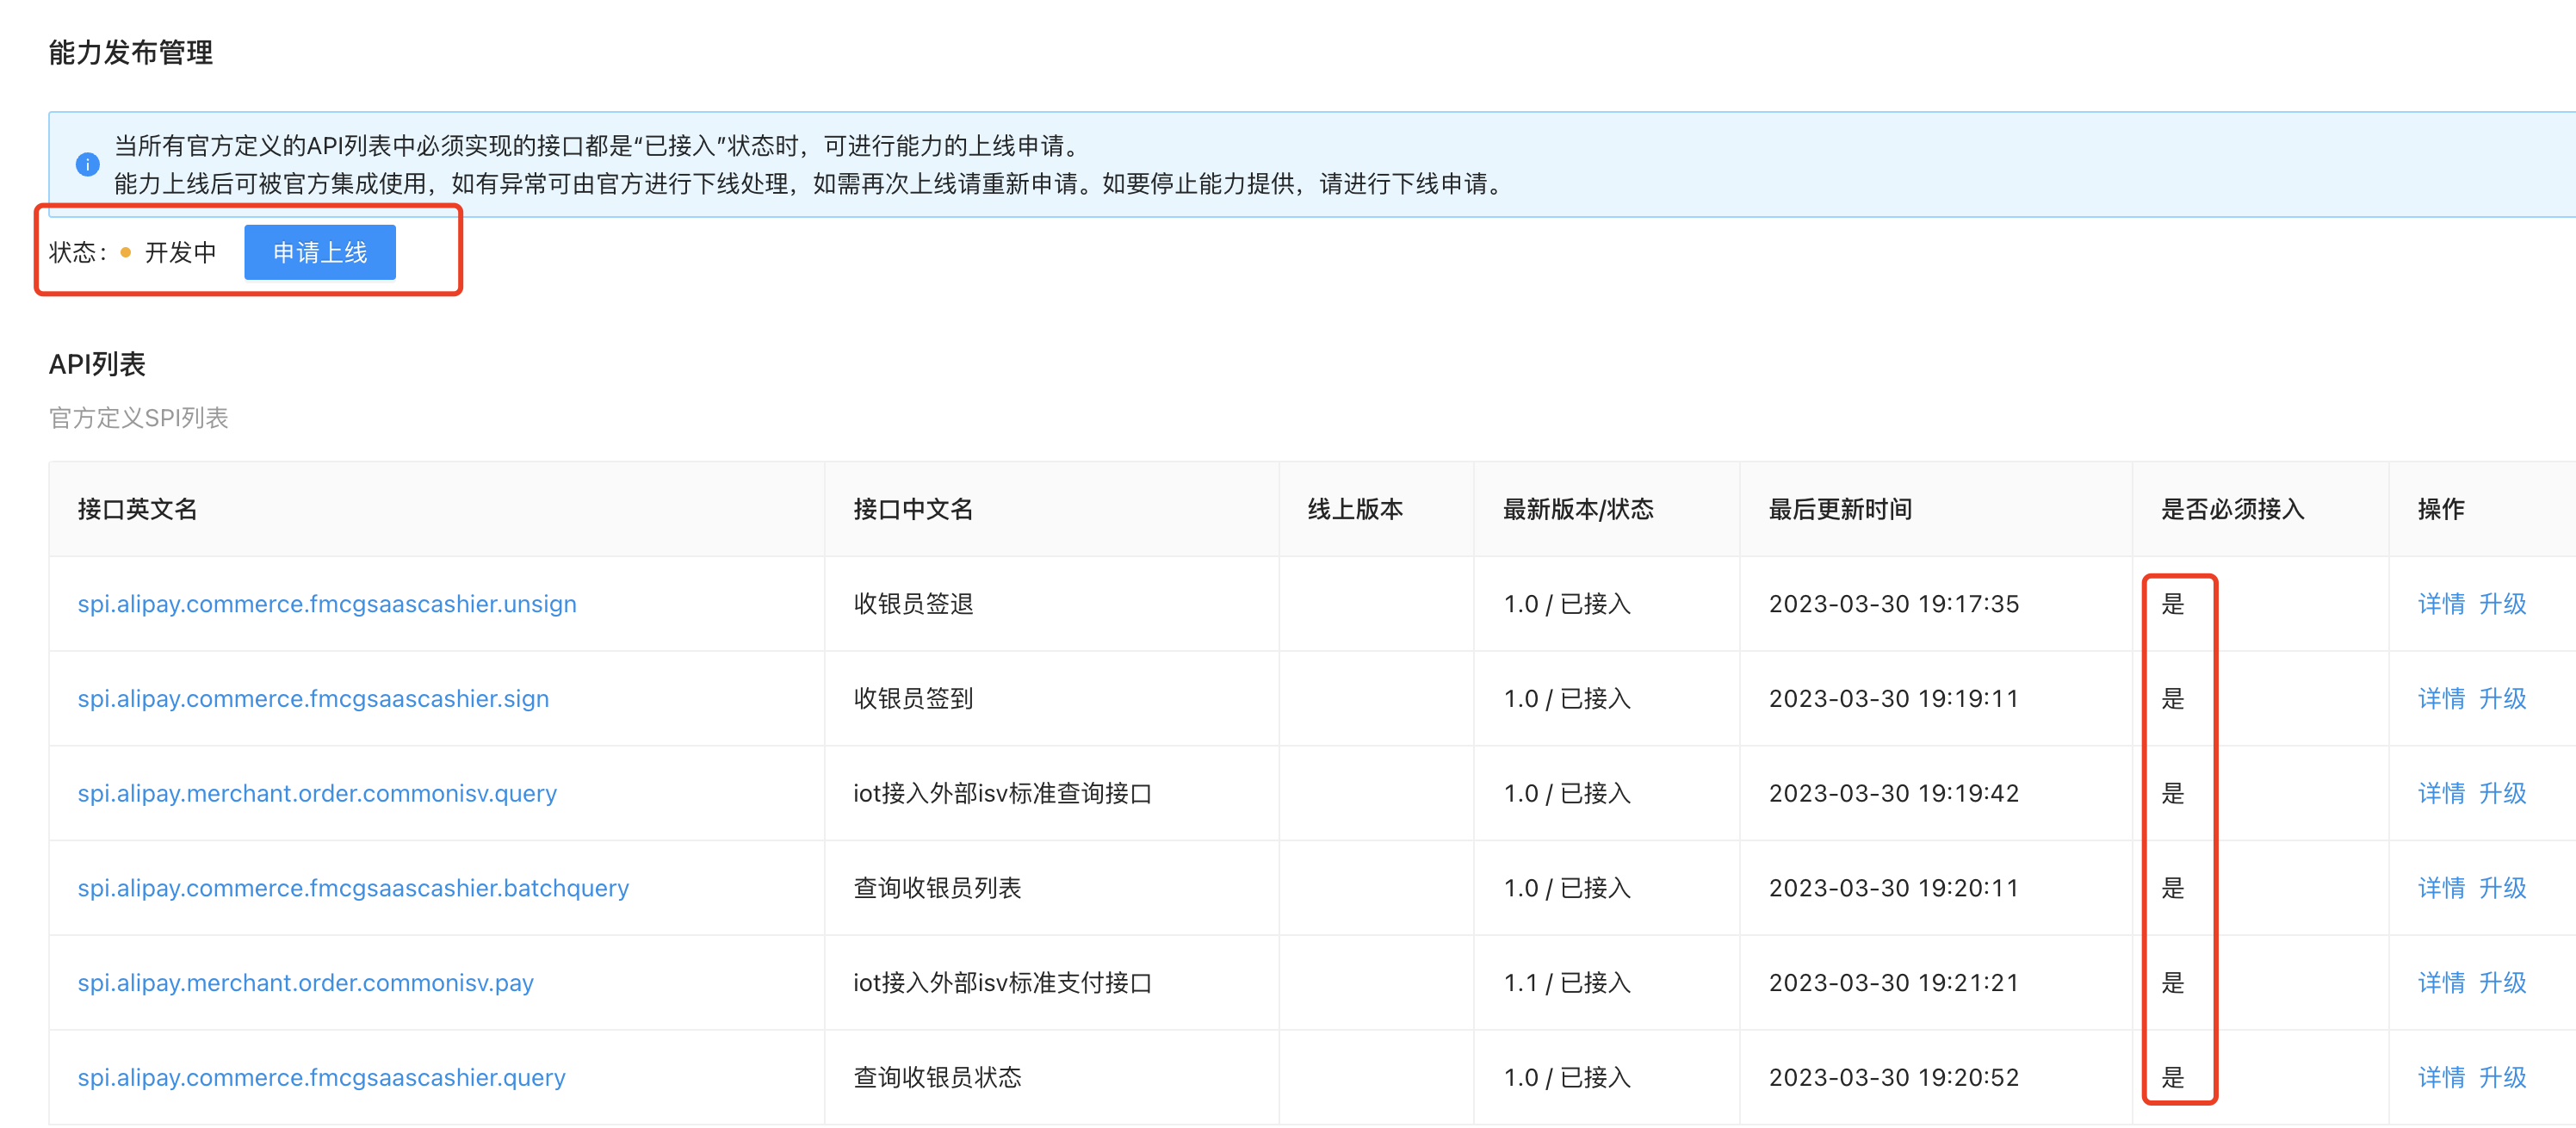Open spi.alipay.merchant.order.commonisv.query link
The width and height of the screenshot is (2576, 1128).
click(x=317, y=793)
